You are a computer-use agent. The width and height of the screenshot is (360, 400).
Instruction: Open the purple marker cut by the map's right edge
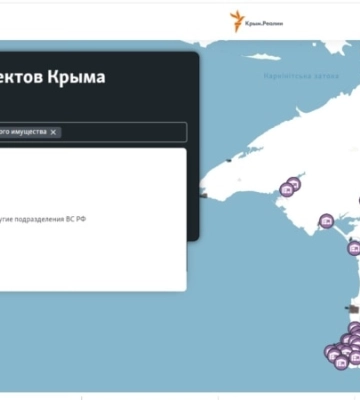(x=354, y=248)
